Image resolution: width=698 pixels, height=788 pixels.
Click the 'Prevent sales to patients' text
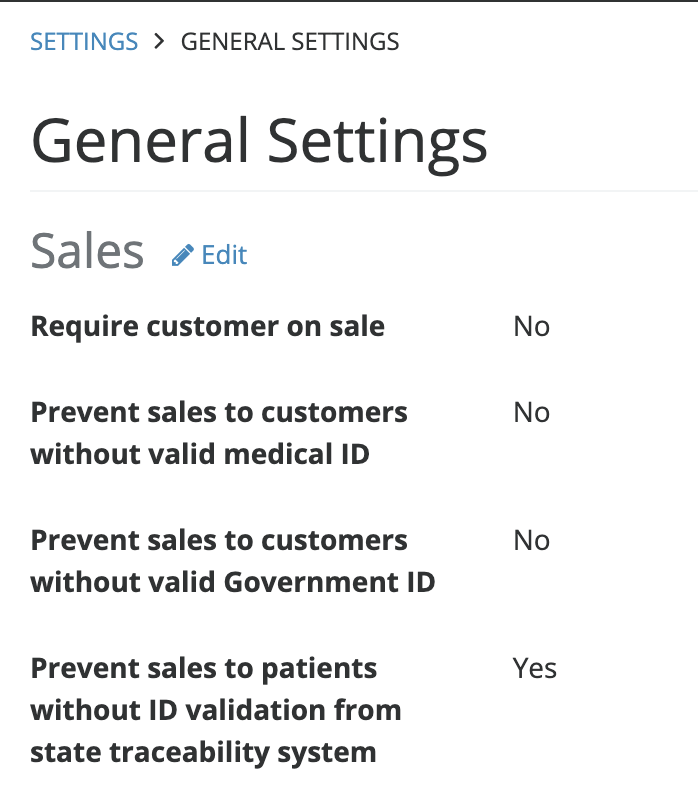204,667
